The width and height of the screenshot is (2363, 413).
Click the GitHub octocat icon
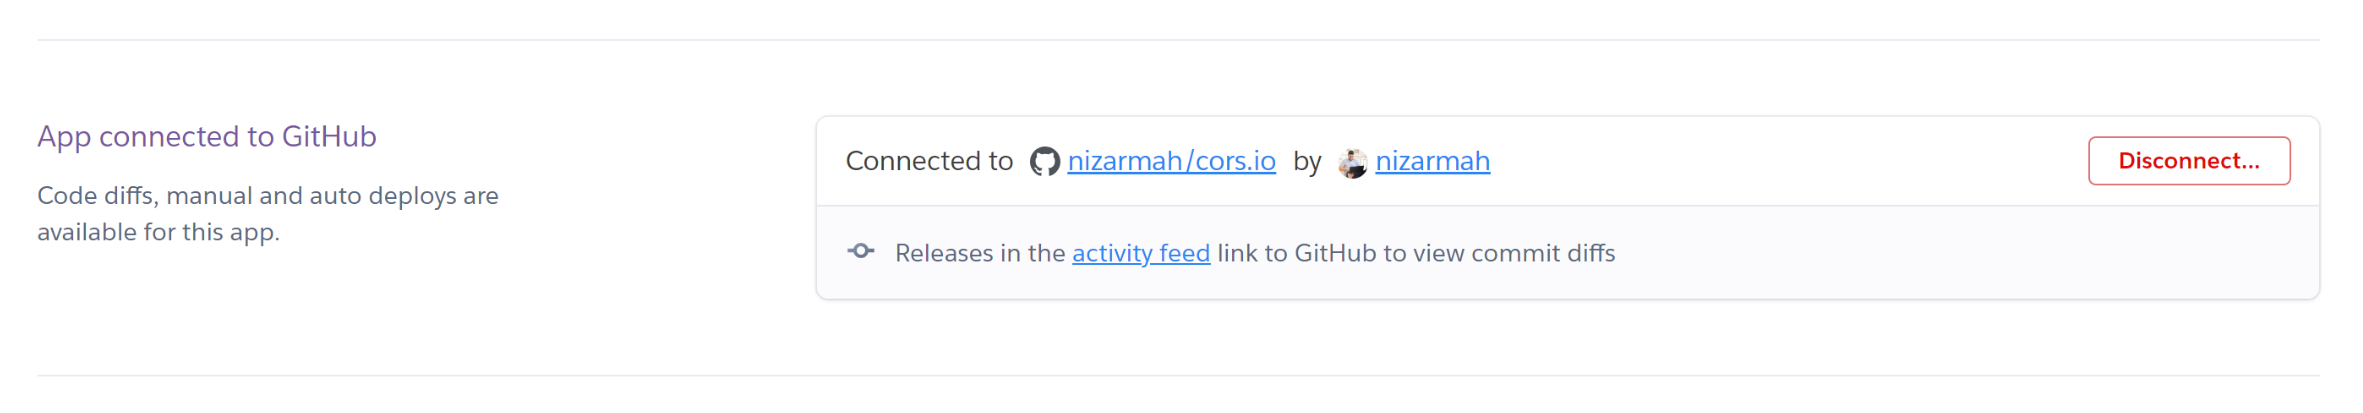coord(1044,162)
